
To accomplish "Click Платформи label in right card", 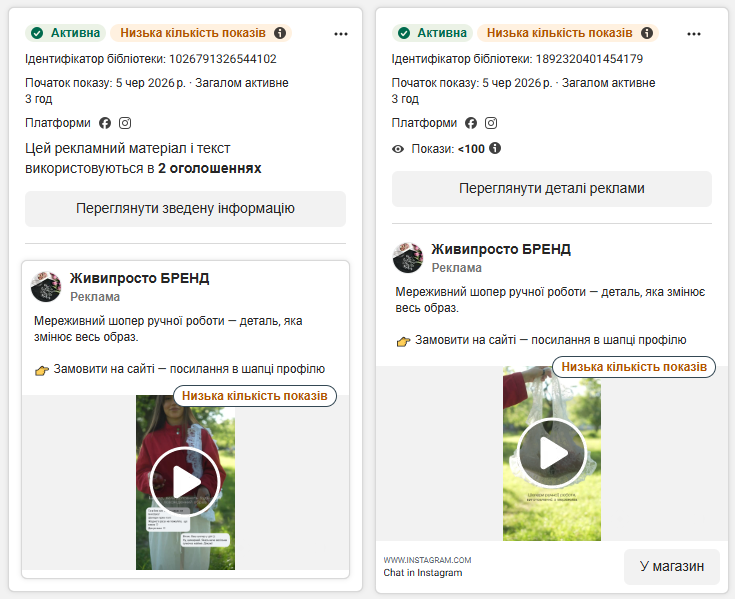I will [424, 123].
